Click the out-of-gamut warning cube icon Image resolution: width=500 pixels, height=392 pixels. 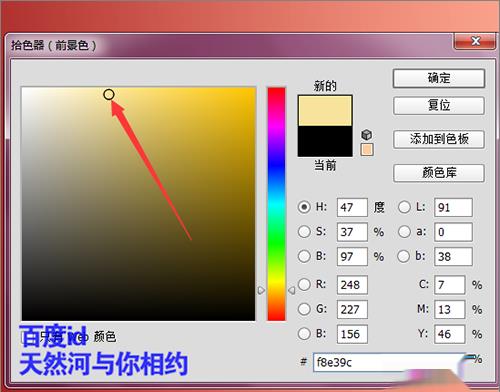(x=366, y=135)
